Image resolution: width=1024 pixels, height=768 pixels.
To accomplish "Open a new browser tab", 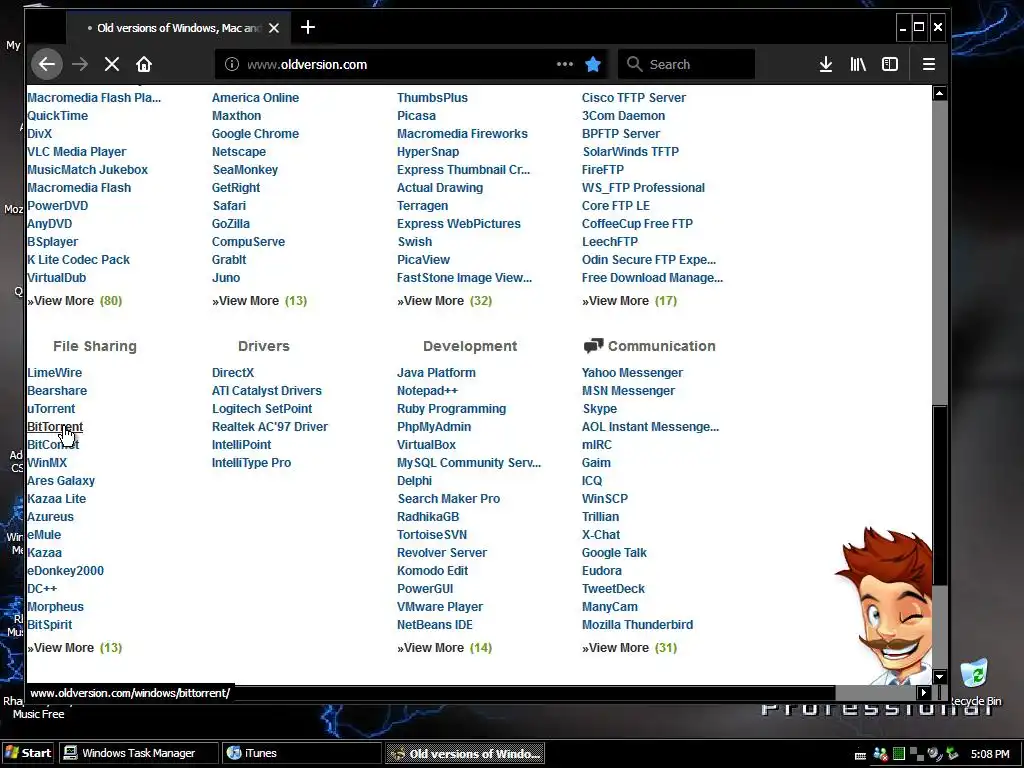I will coord(308,27).
